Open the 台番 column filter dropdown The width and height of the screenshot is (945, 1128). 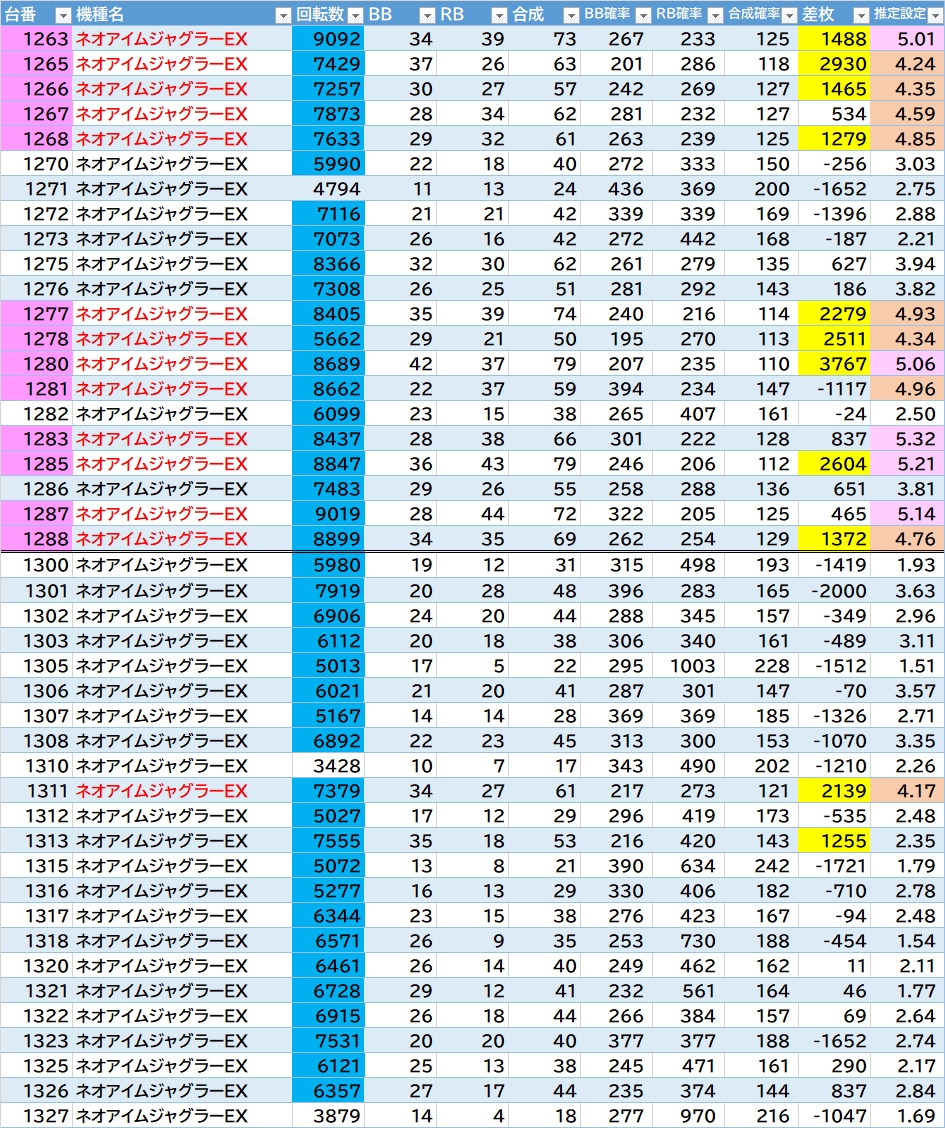[63, 15]
